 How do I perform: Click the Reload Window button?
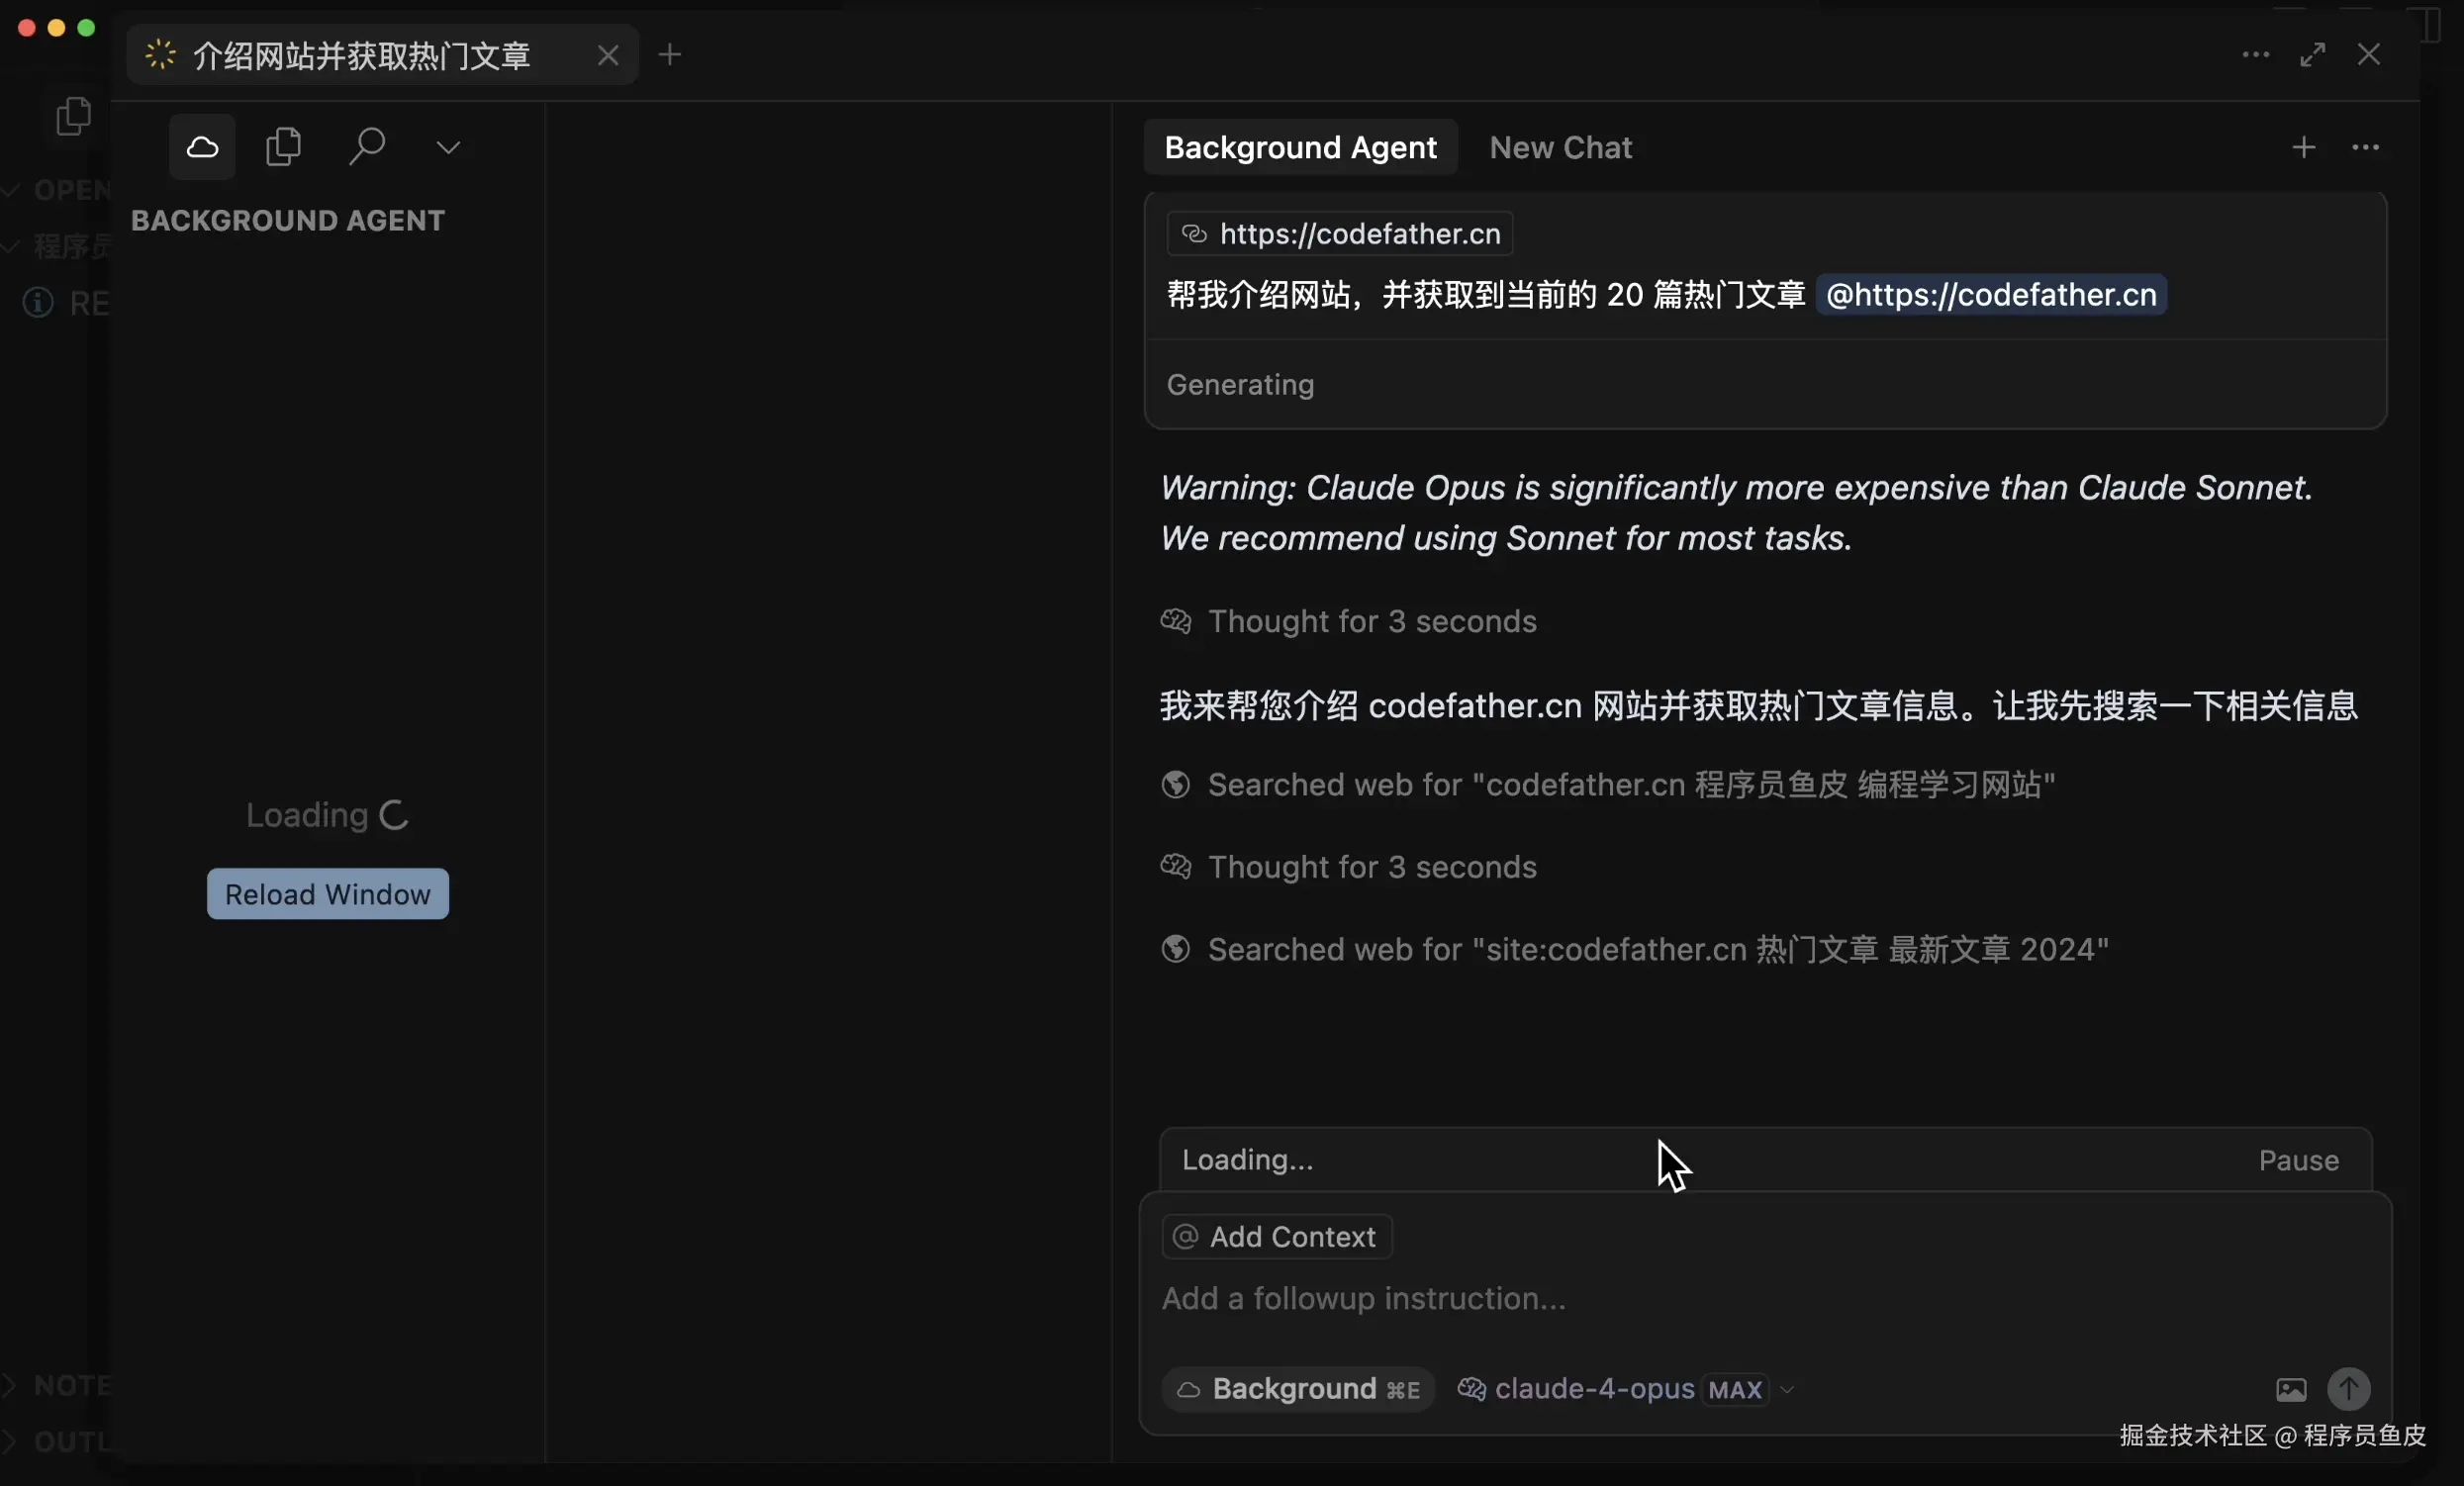pyautogui.click(x=327, y=894)
